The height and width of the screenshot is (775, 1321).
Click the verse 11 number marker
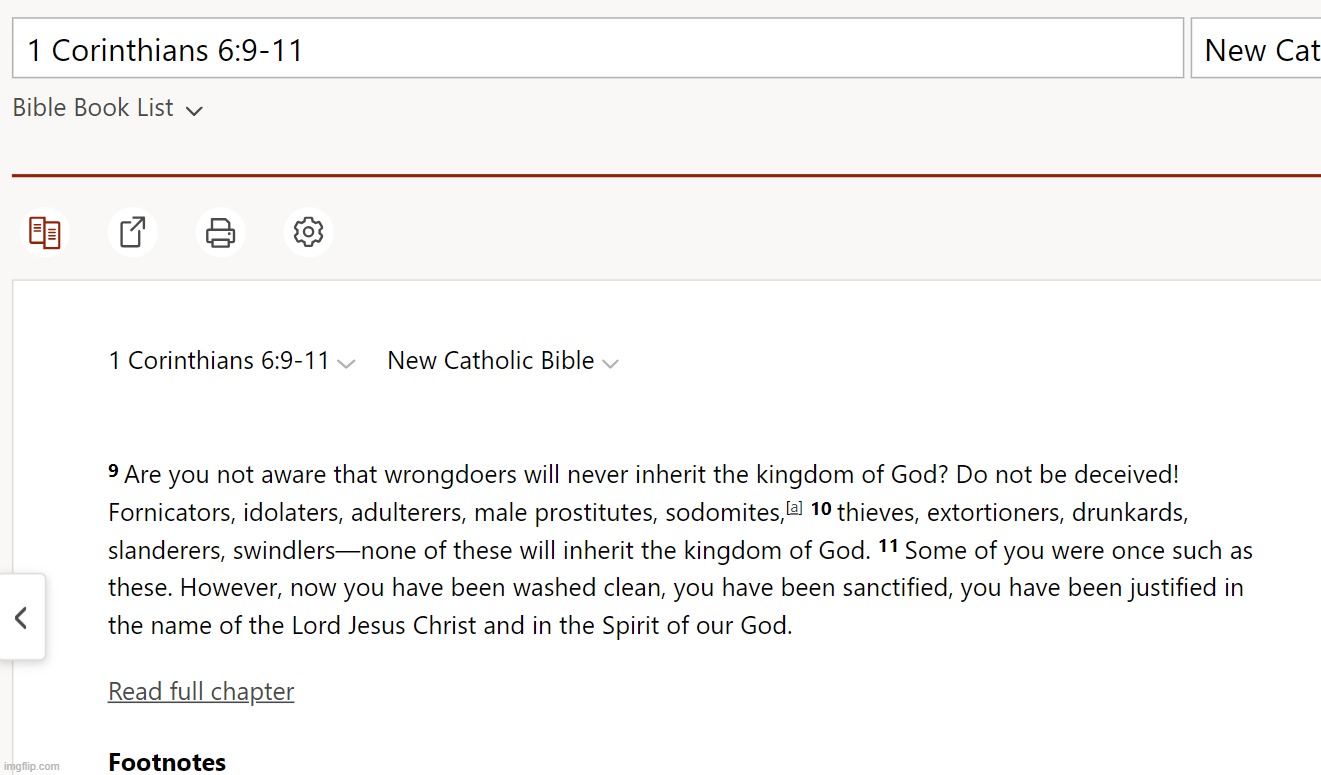coord(889,546)
